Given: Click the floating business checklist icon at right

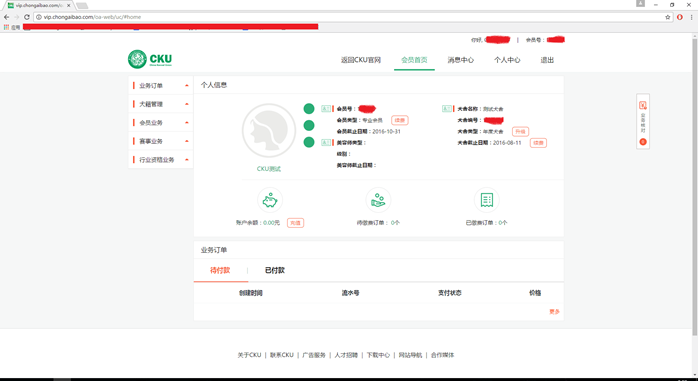Looking at the screenshot, I should [x=643, y=105].
